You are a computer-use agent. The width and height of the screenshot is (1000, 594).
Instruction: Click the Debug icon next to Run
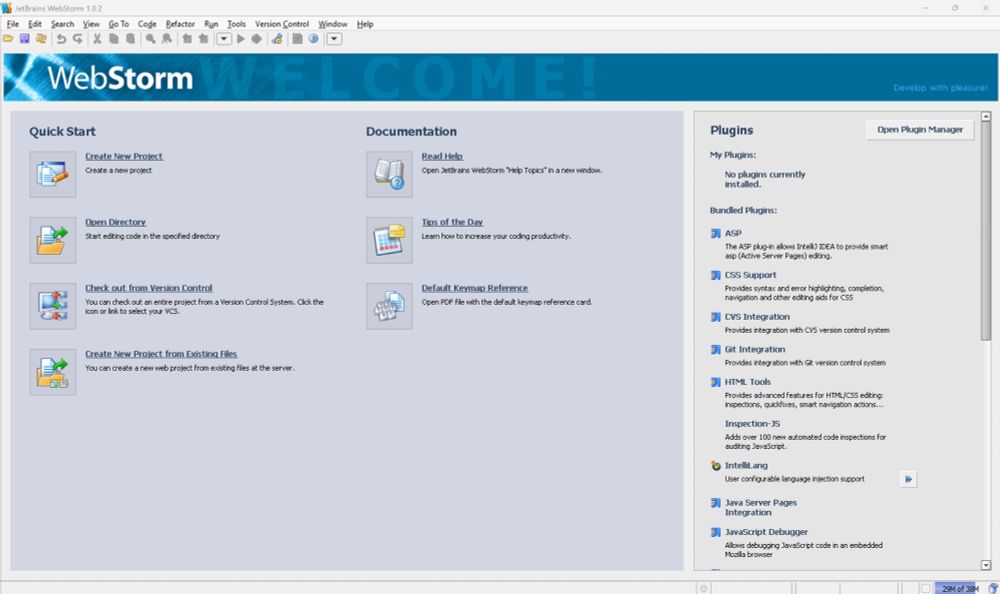[x=256, y=39]
